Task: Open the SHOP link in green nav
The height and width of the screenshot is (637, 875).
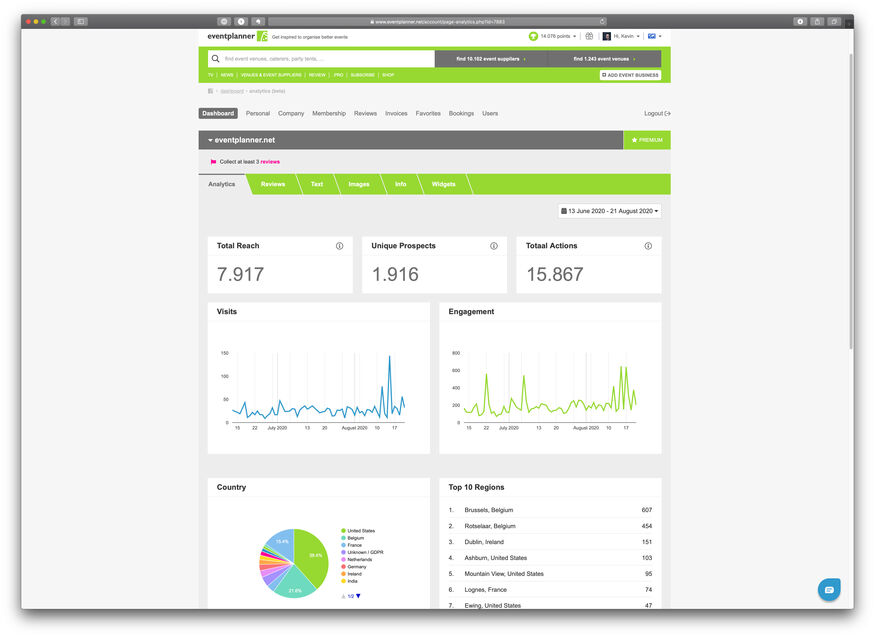Action: pos(388,75)
